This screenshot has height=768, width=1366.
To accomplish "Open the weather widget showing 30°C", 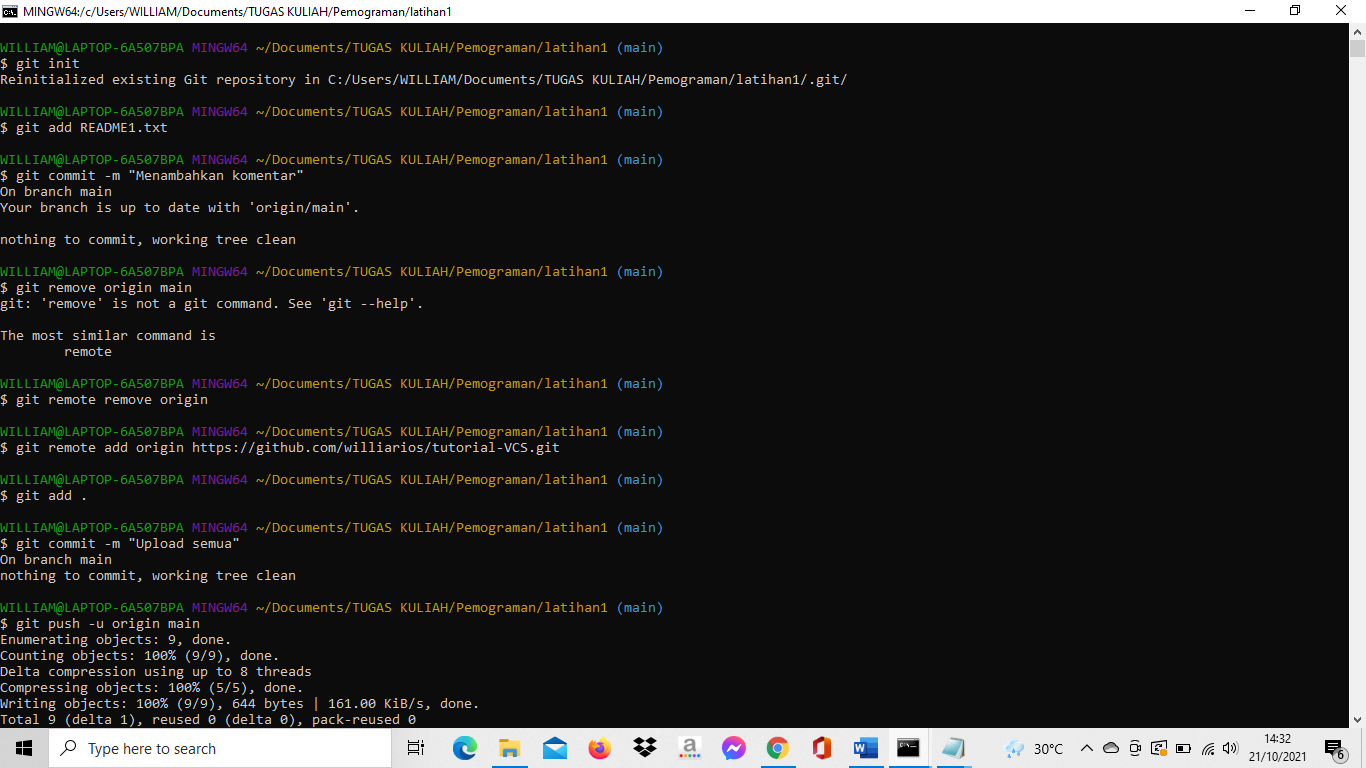I will pos(1034,748).
